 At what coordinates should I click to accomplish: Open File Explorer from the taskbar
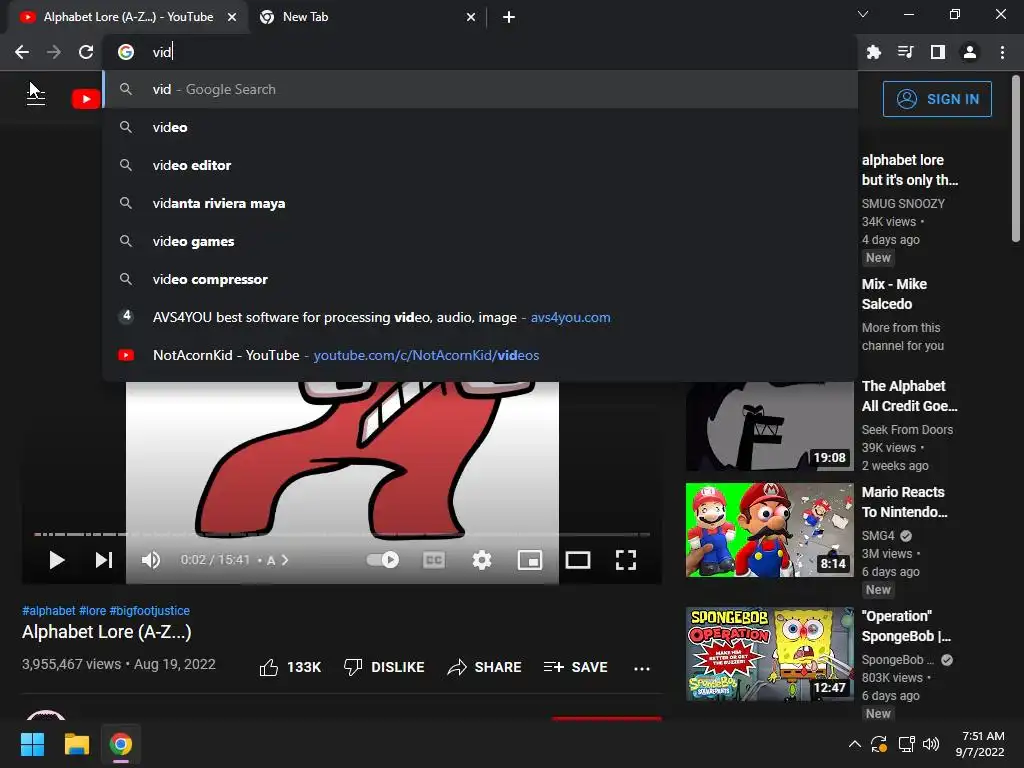(76, 744)
